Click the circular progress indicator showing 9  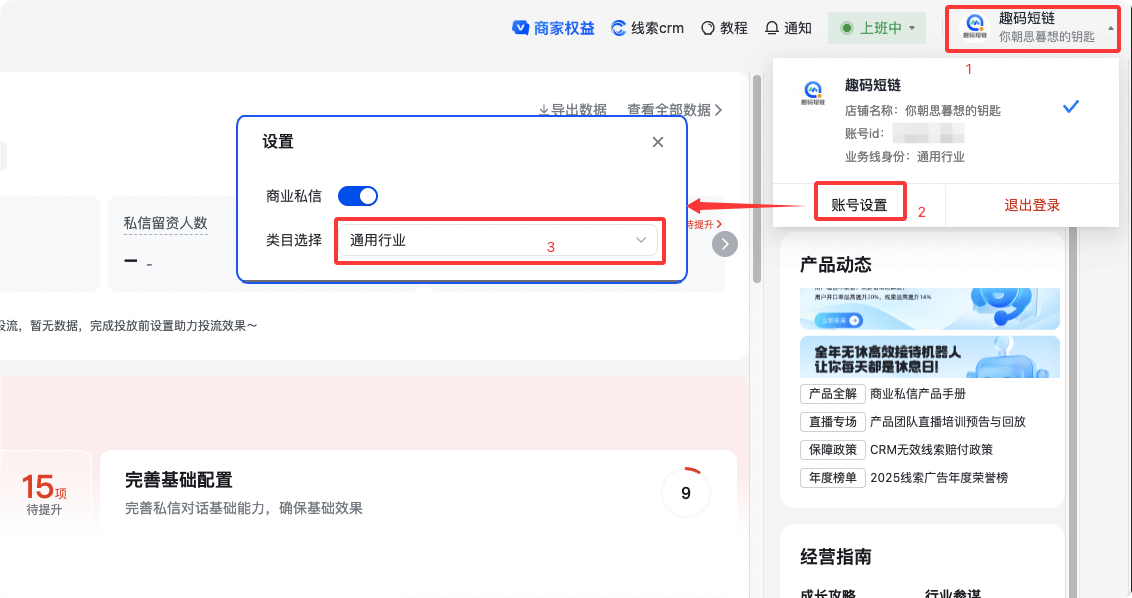[x=685, y=492]
